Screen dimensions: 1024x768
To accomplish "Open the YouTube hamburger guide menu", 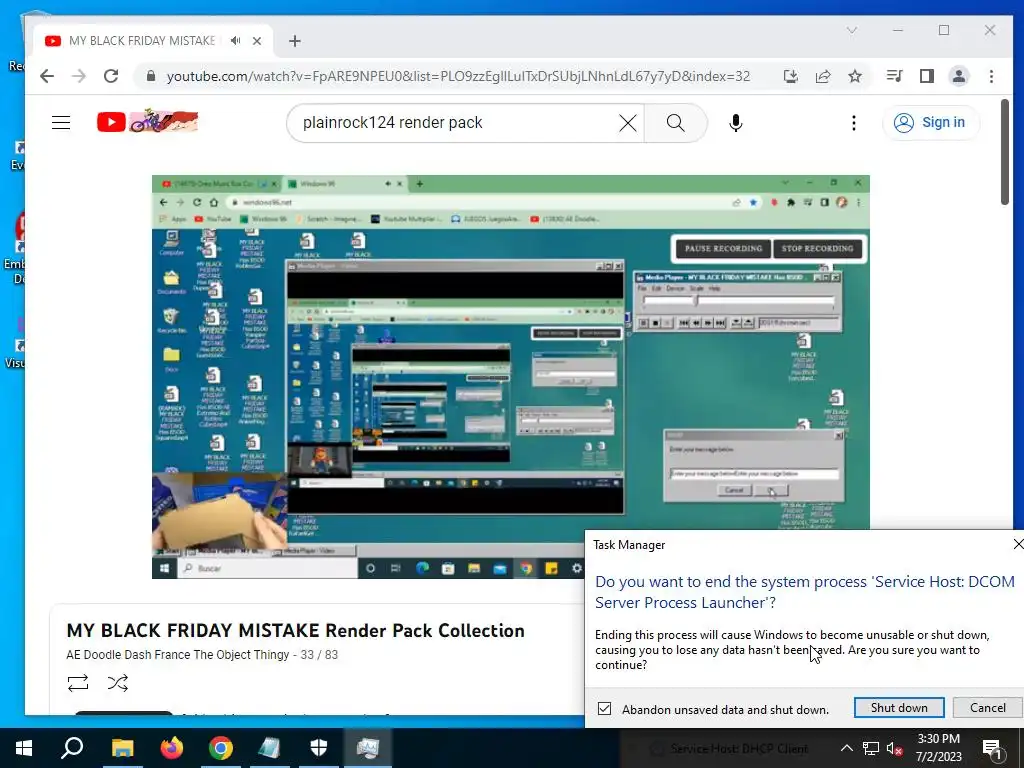I will (x=61, y=122).
